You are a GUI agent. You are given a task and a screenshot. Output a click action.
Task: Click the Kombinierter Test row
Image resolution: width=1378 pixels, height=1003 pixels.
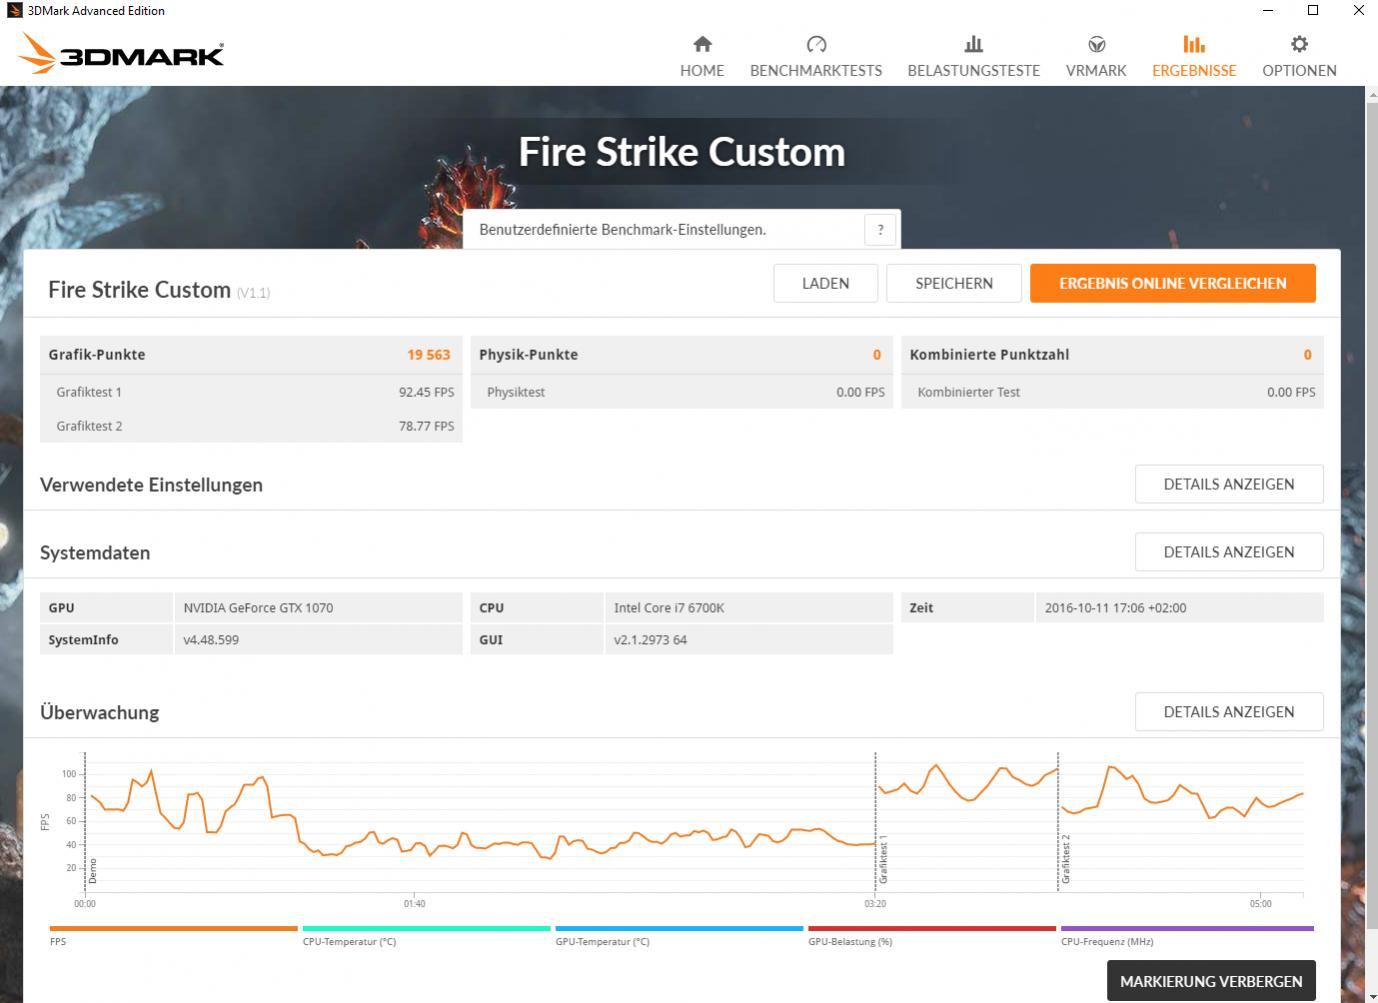pos(1112,392)
